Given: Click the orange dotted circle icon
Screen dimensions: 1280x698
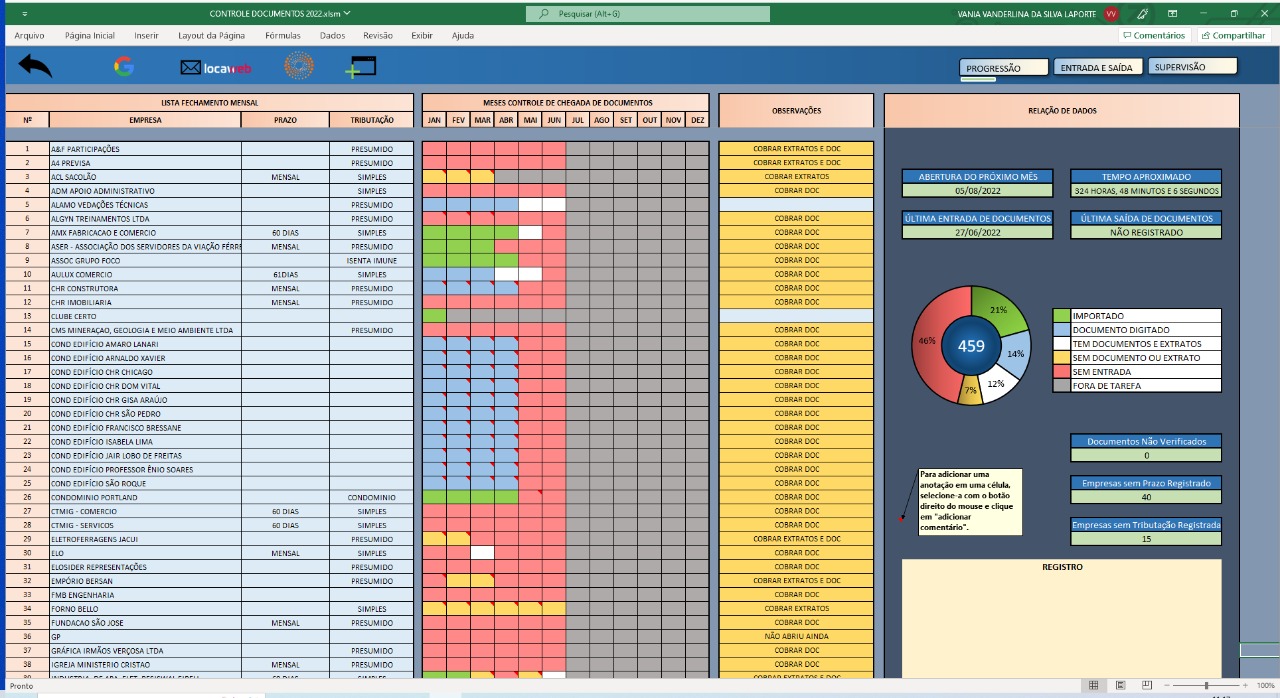Looking at the screenshot, I should pos(298,66).
